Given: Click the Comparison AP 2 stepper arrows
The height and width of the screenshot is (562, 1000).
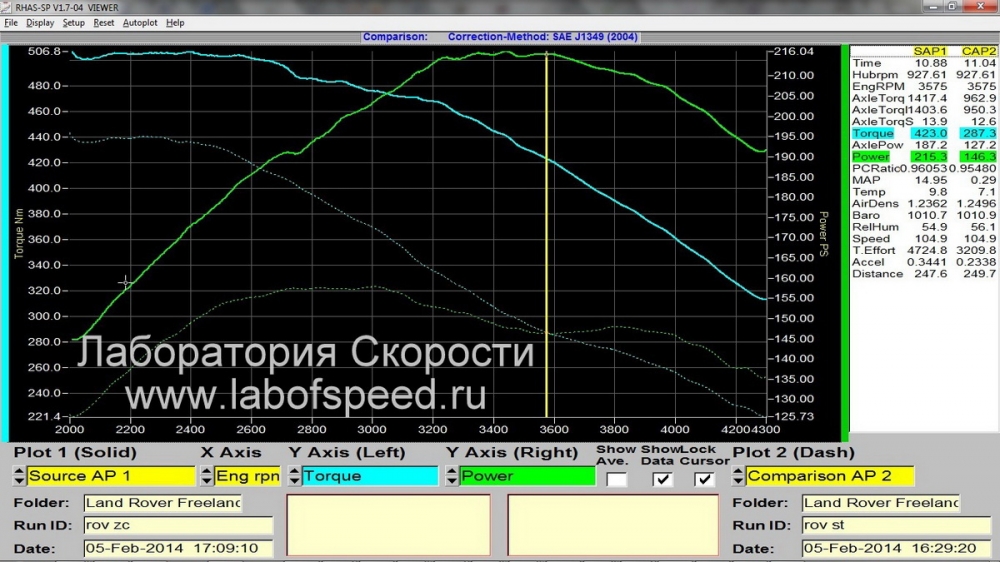Looking at the screenshot, I should 738,476.
